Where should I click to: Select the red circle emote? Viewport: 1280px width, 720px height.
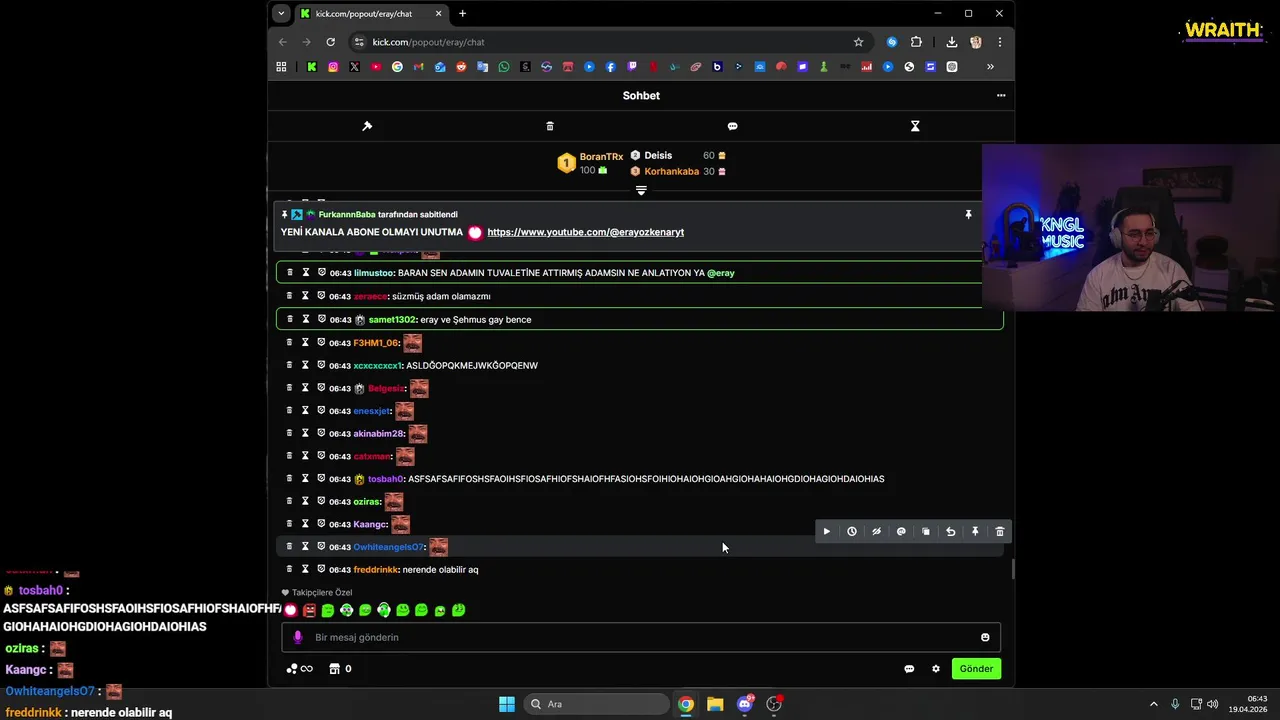290,610
